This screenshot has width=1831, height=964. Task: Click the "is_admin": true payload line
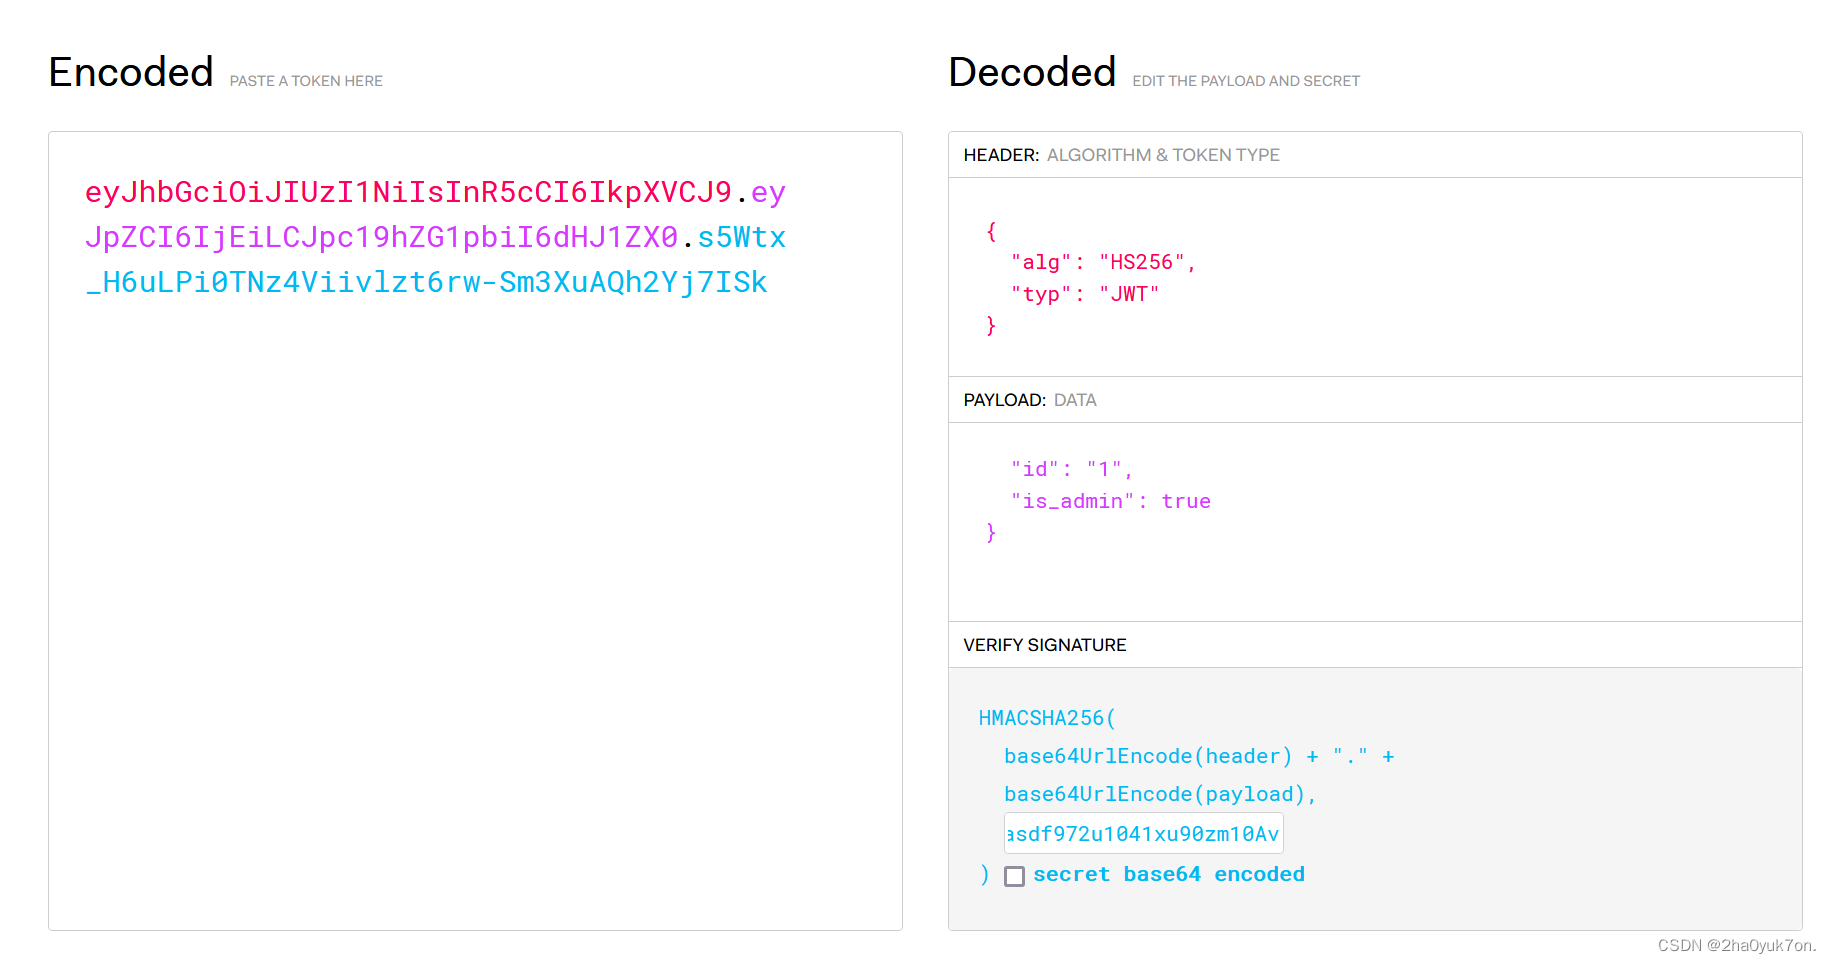point(1110,501)
